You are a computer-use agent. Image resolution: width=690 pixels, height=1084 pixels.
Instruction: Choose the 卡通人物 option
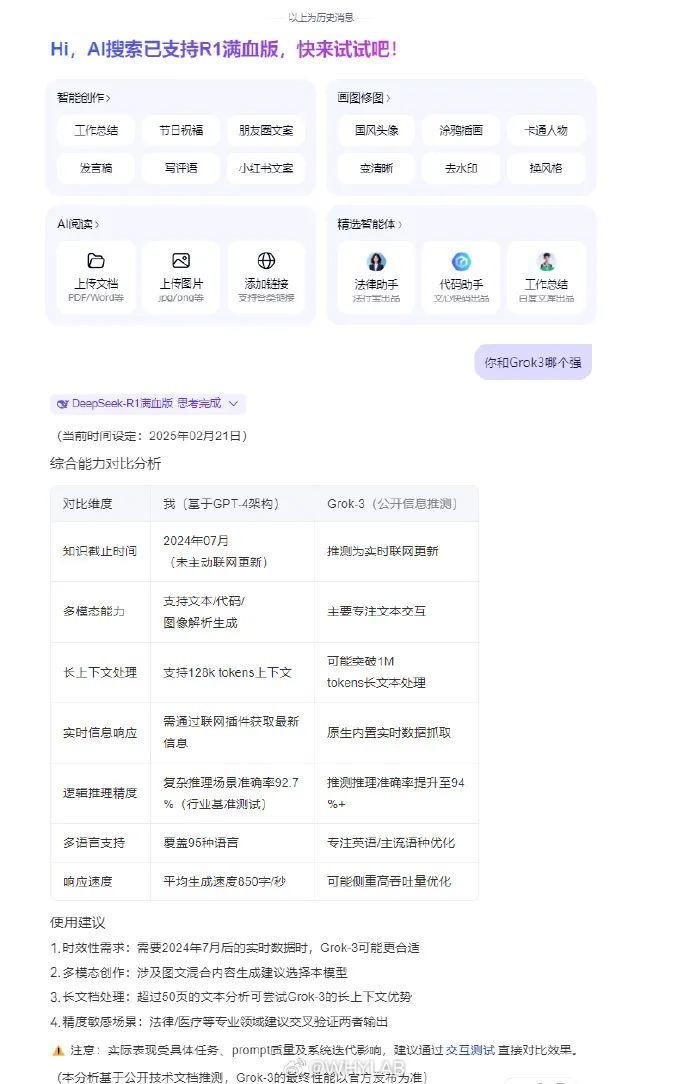tap(546, 130)
